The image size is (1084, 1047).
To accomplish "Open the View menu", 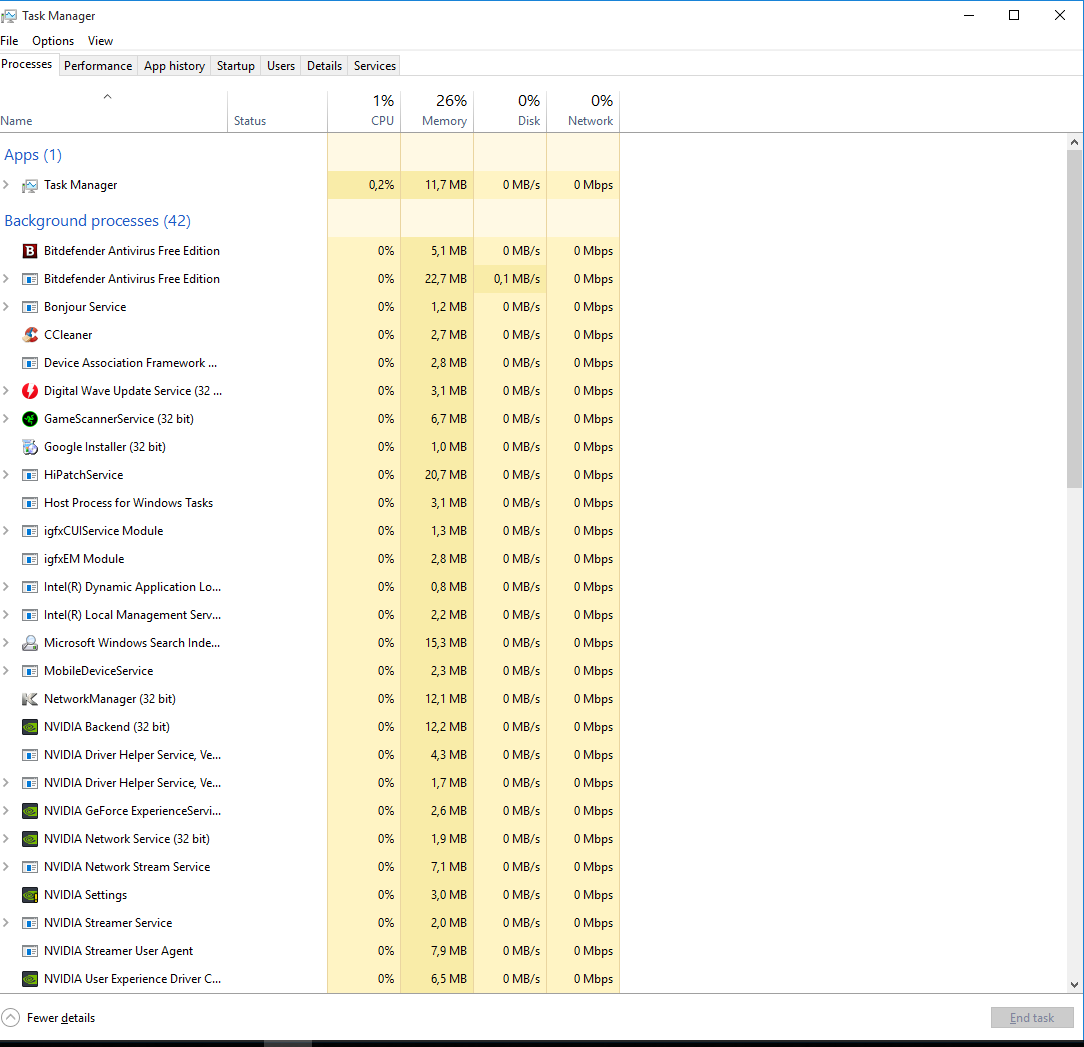I will click(100, 41).
